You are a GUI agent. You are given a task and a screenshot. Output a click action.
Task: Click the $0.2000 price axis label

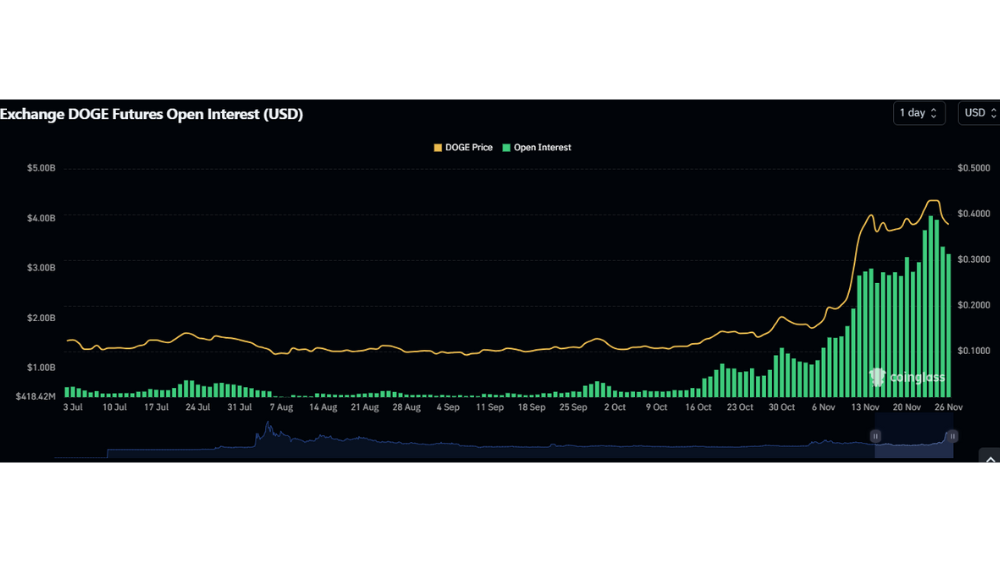974,306
